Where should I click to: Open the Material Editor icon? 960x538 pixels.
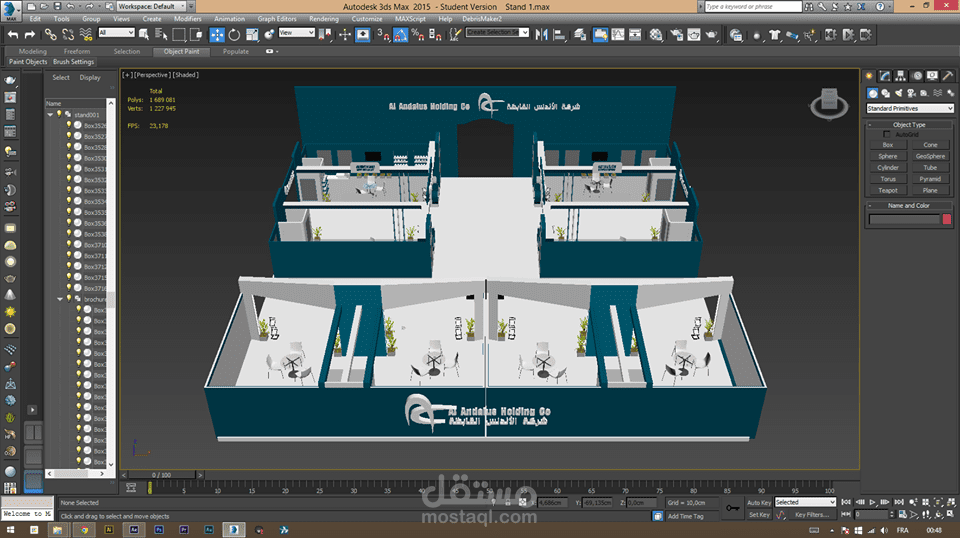point(656,35)
